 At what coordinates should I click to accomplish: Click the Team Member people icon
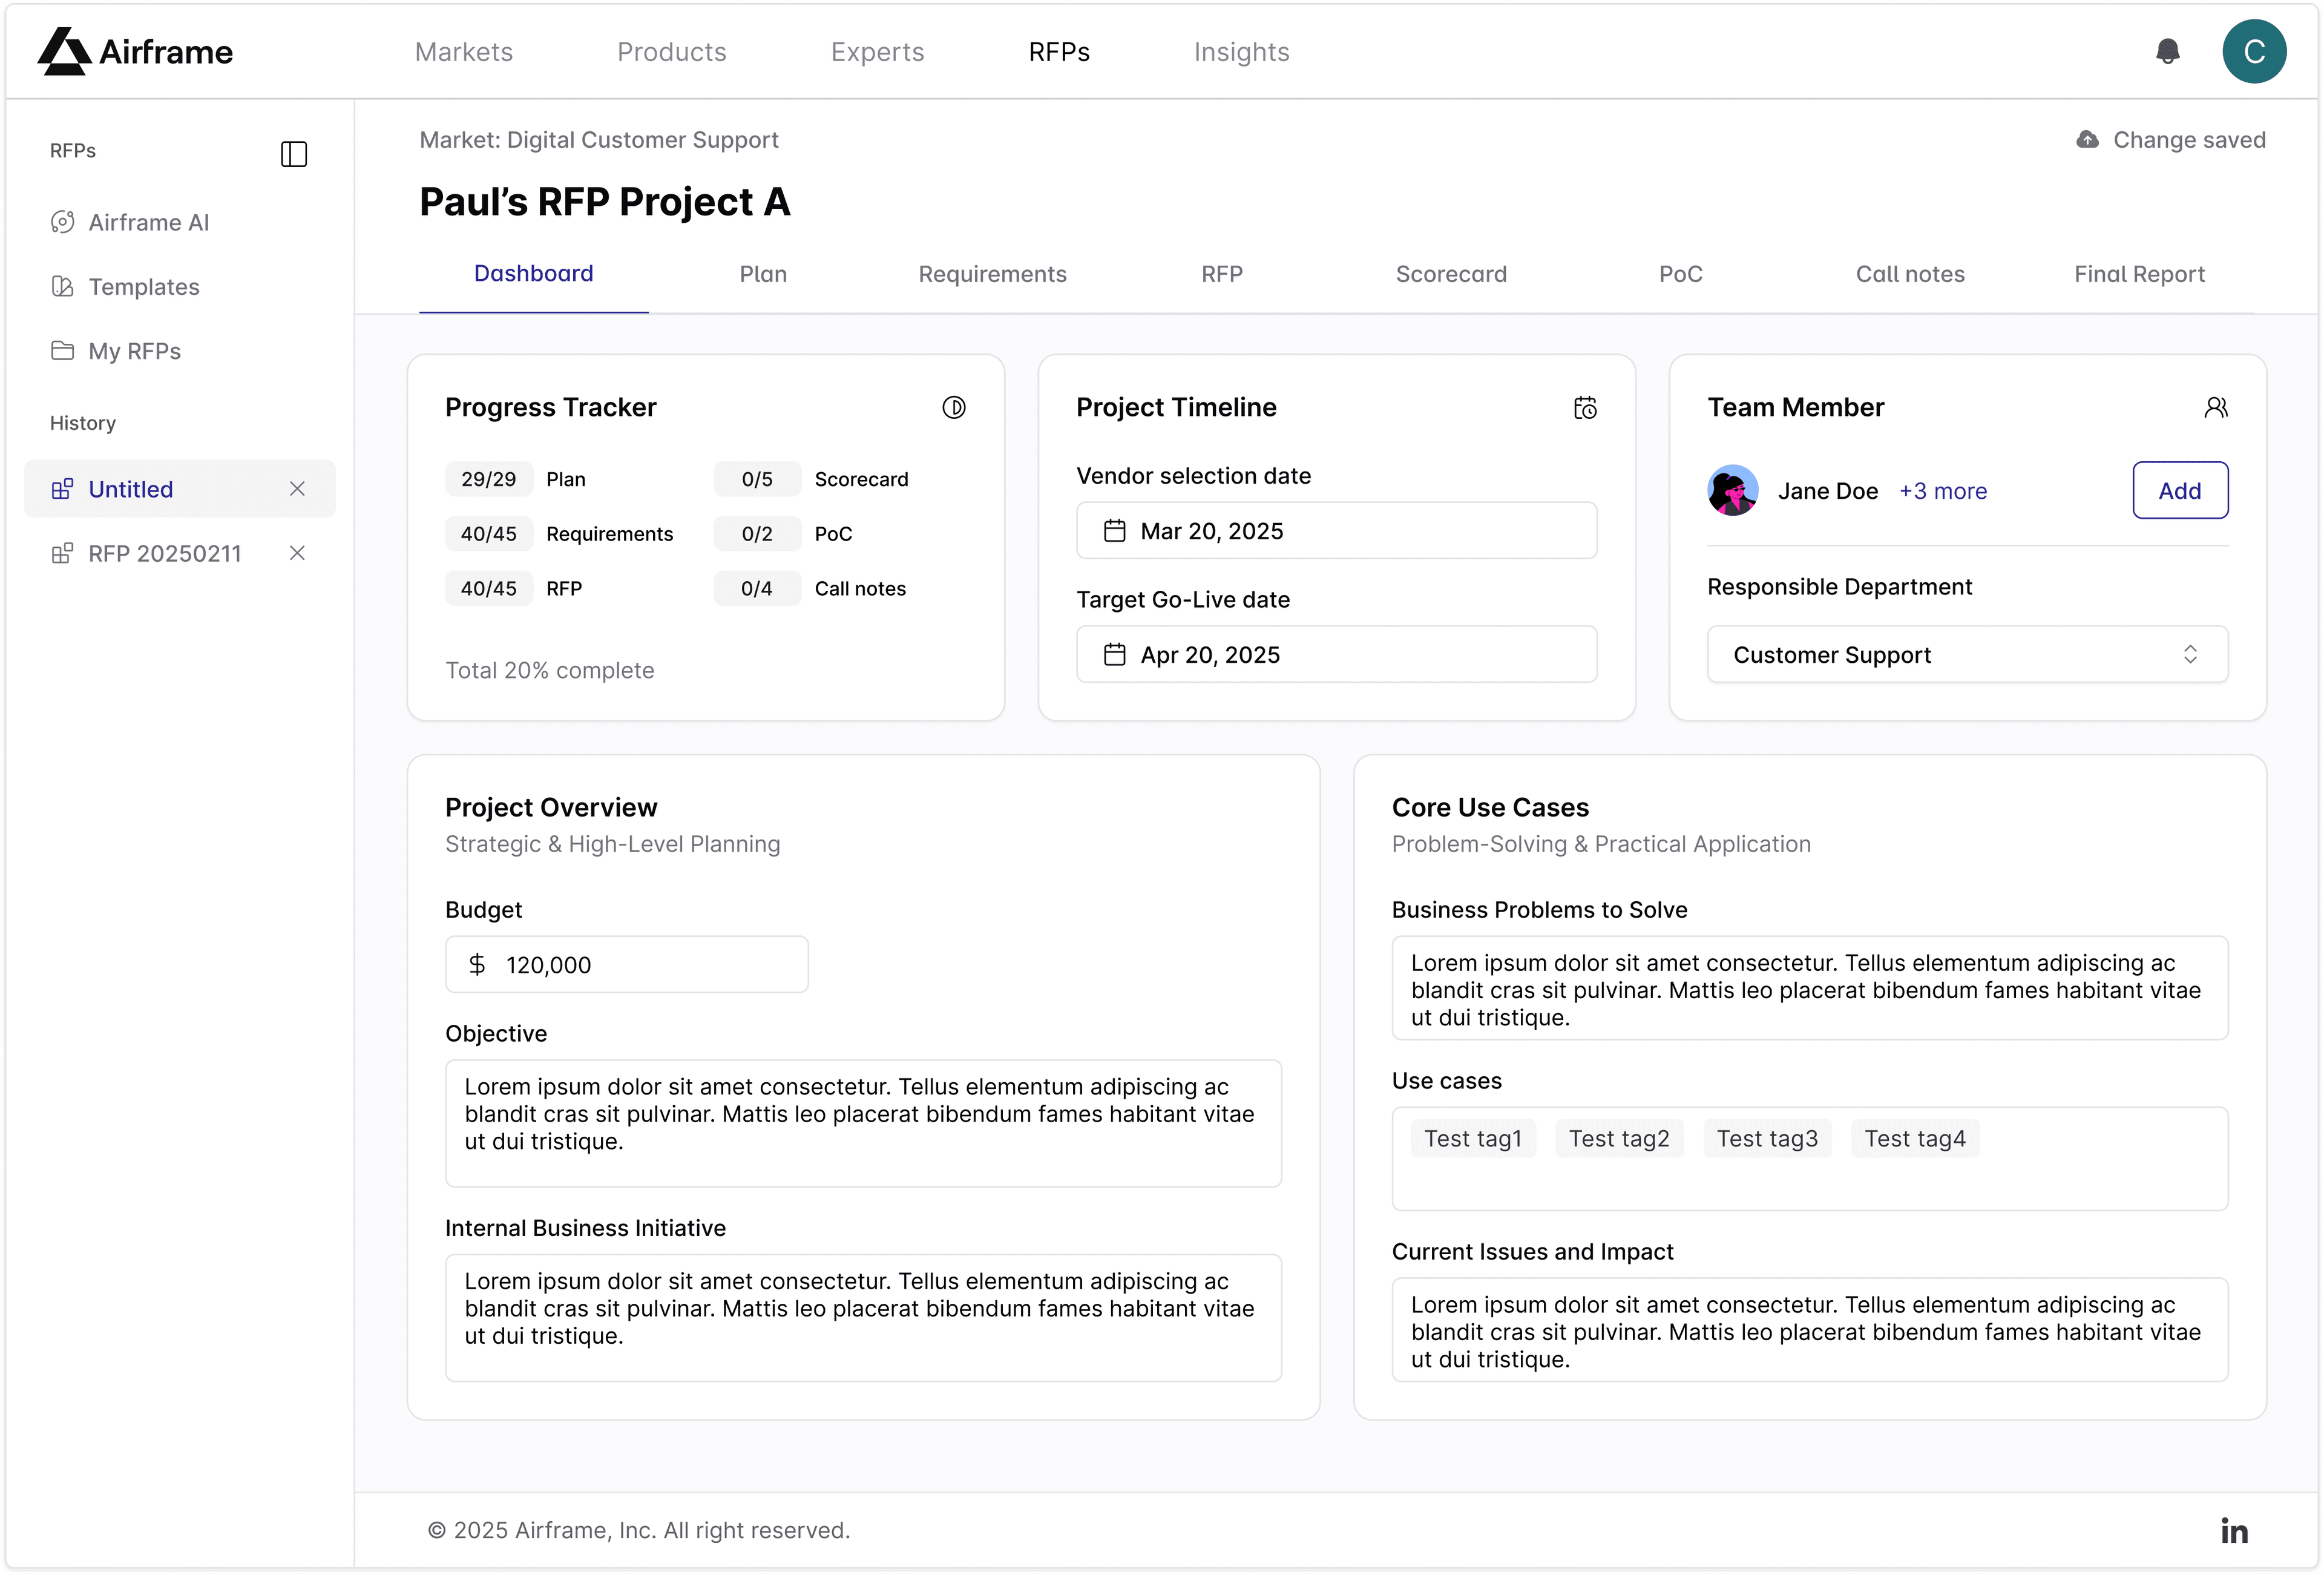[2216, 407]
